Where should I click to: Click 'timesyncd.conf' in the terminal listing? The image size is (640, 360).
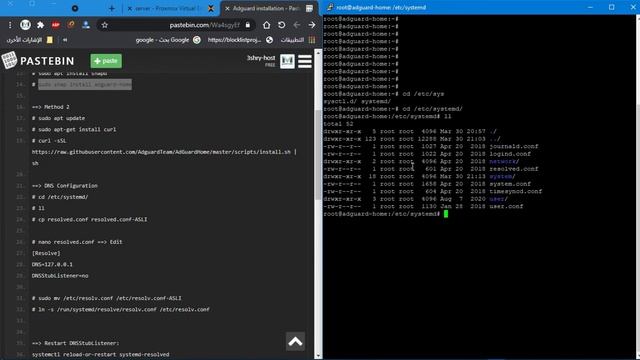coord(516,191)
